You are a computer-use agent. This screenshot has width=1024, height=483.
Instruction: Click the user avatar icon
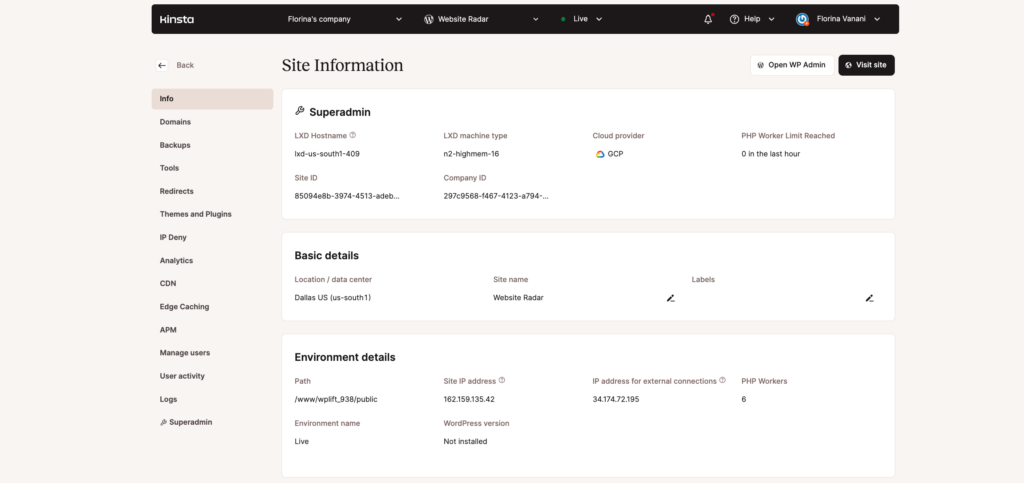(x=802, y=19)
